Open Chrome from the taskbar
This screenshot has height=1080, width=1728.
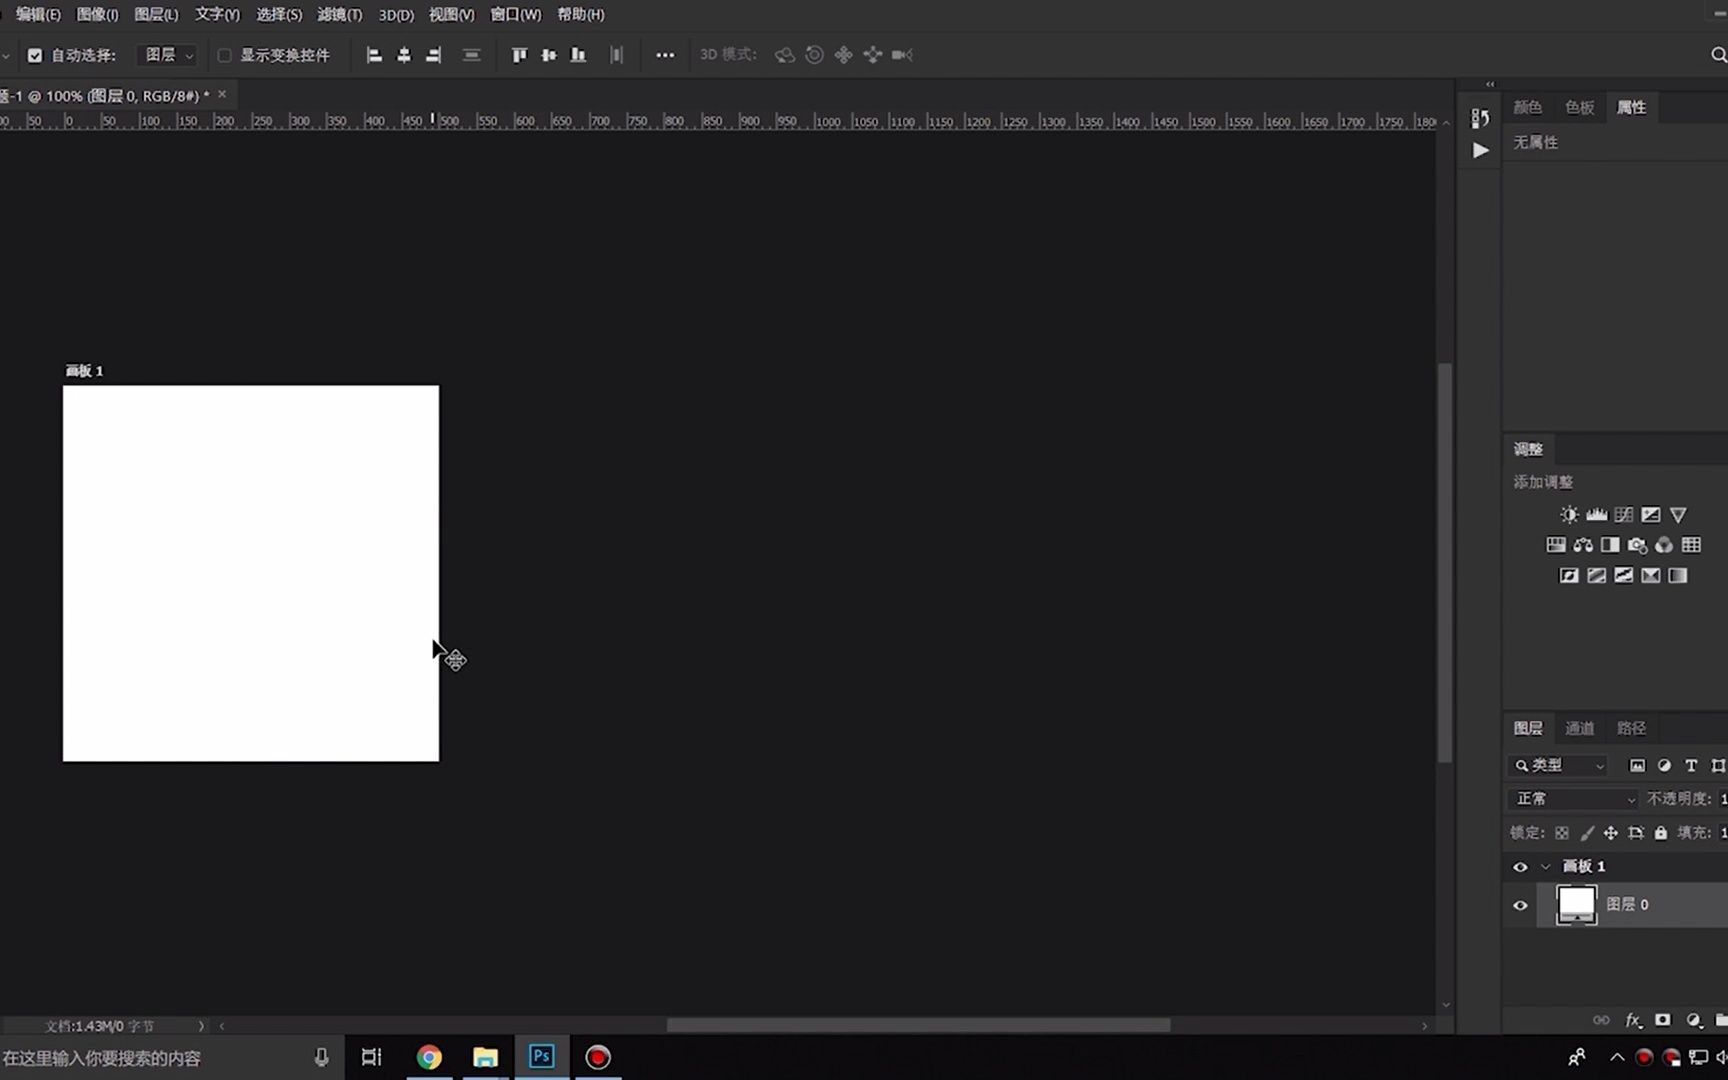tap(429, 1057)
